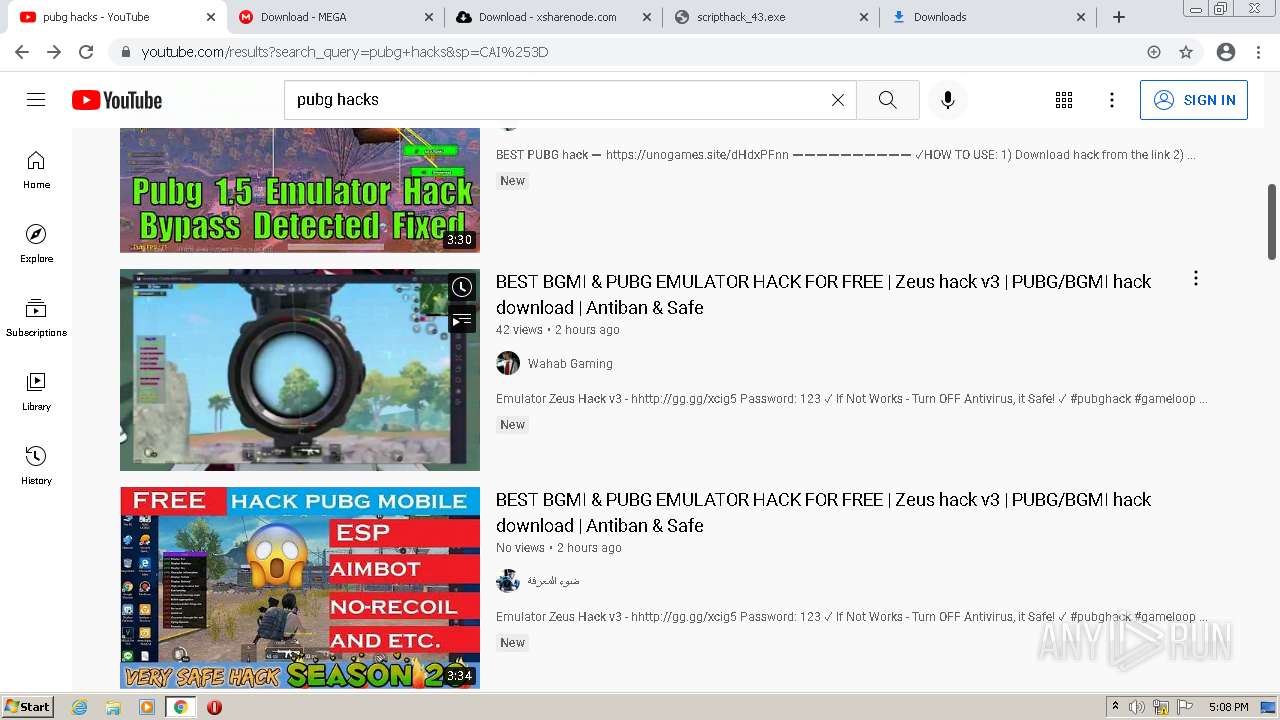Click the Arabic channel avatar
This screenshot has height=720, width=1280.
point(508,581)
